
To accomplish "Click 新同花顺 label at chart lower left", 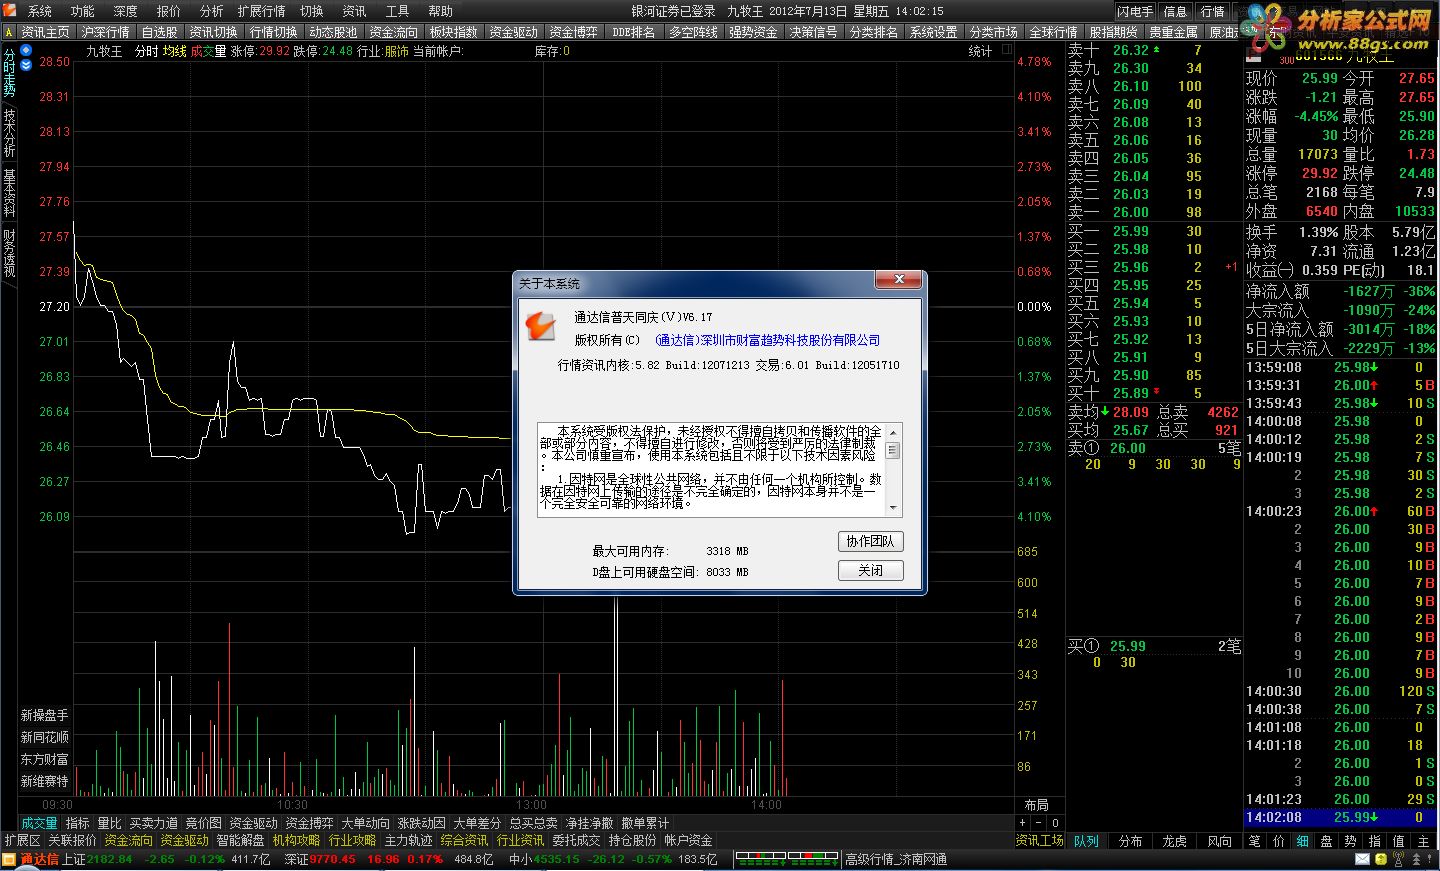I will click(45, 738).
